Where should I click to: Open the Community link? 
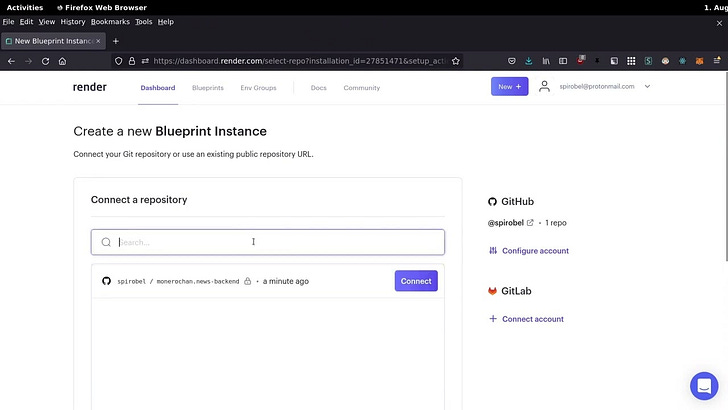362,88
